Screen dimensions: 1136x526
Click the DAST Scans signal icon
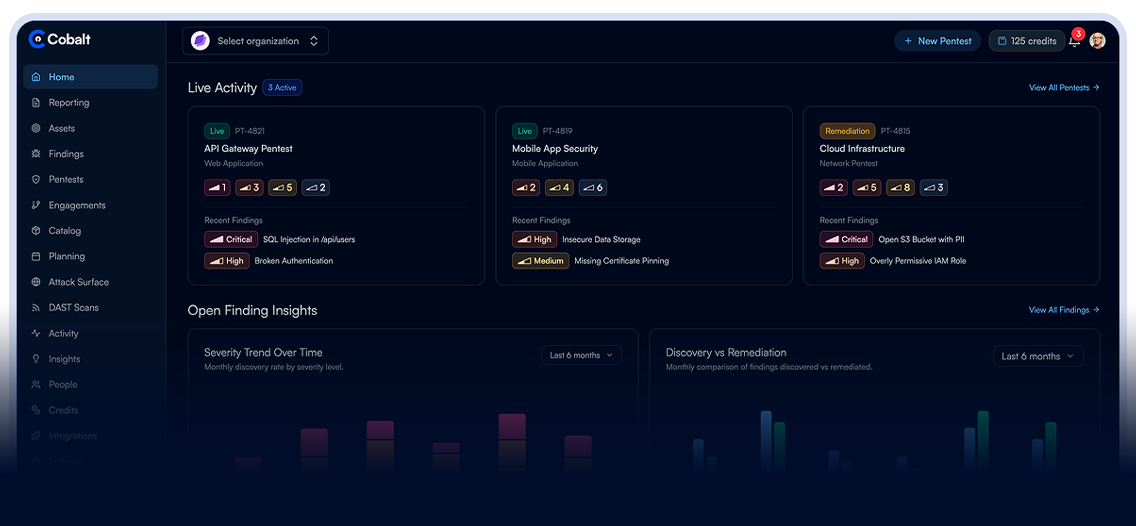click(x=36, y=307)
